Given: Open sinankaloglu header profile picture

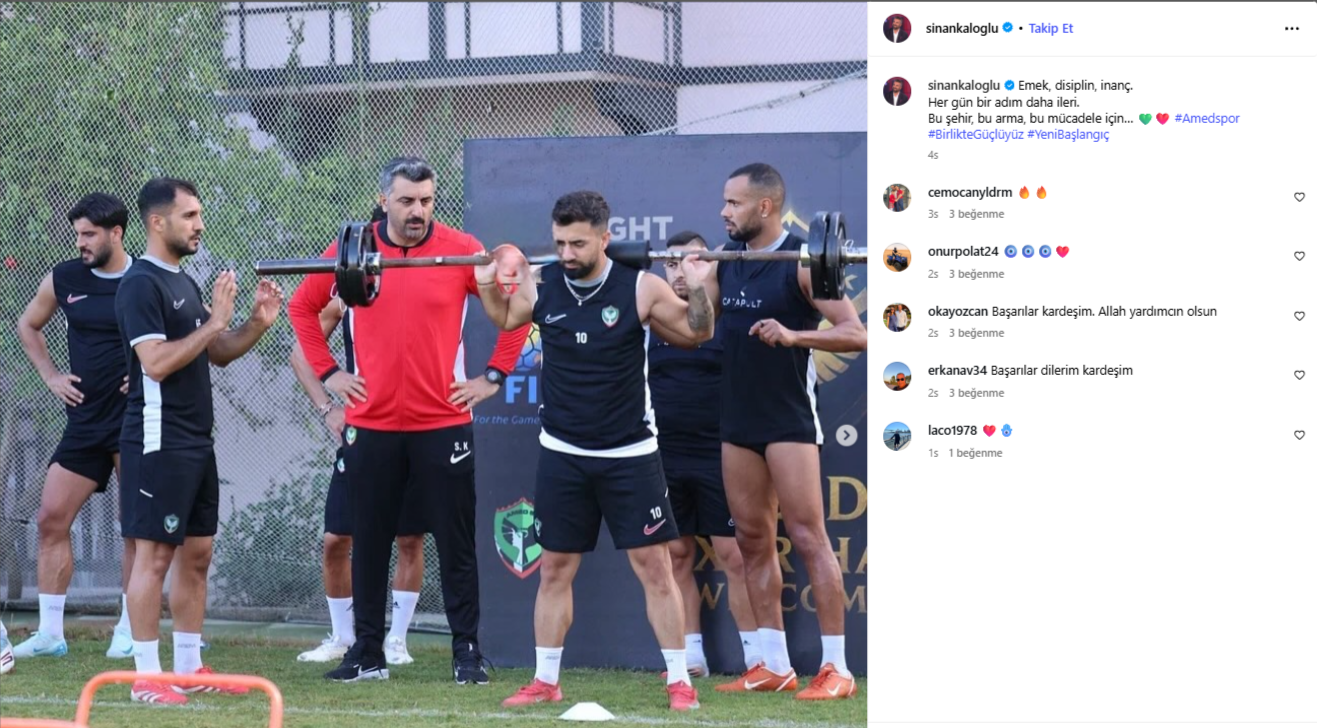Looking at the screenshot, I should (897, 28).
